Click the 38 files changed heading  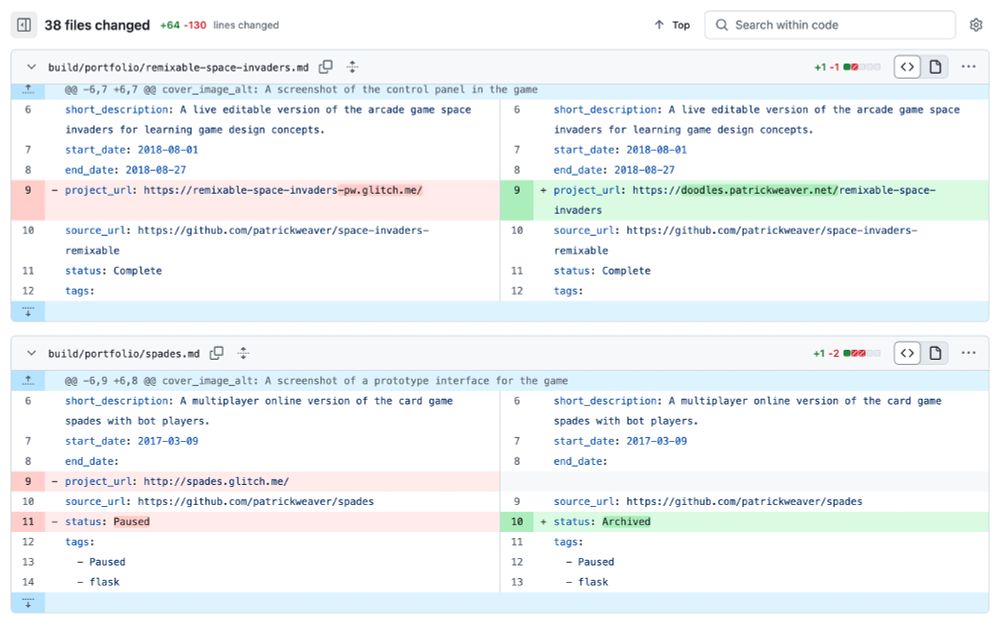coord(97,25)
